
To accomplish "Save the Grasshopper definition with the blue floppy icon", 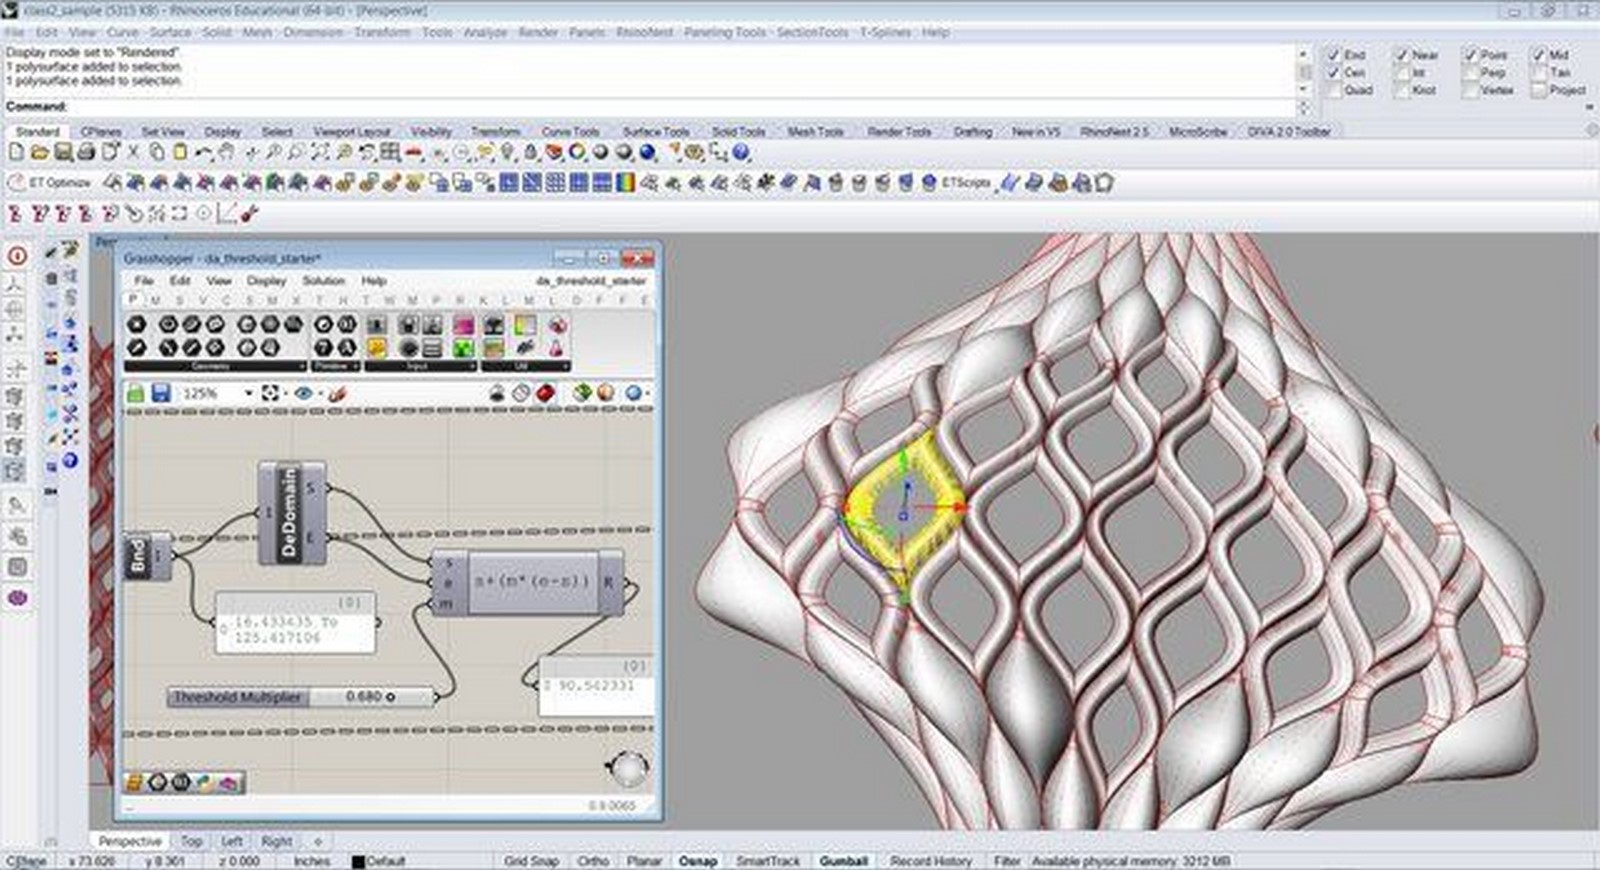I will pyautogui.click(x=160, y=394).
